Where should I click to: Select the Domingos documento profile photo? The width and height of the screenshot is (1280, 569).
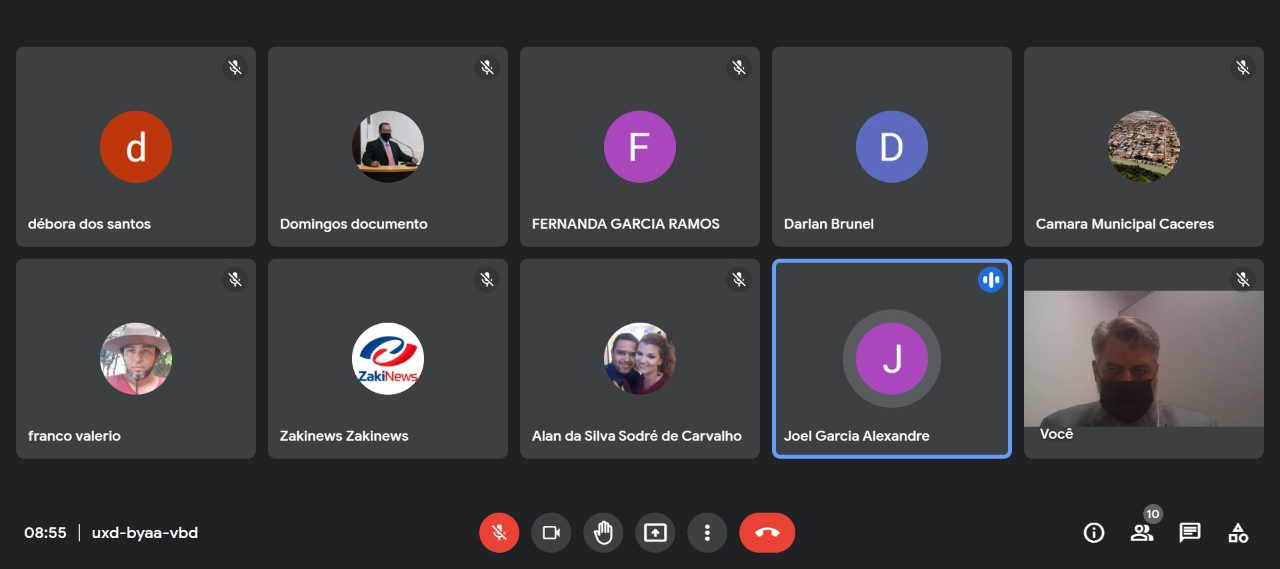[388, 147]
